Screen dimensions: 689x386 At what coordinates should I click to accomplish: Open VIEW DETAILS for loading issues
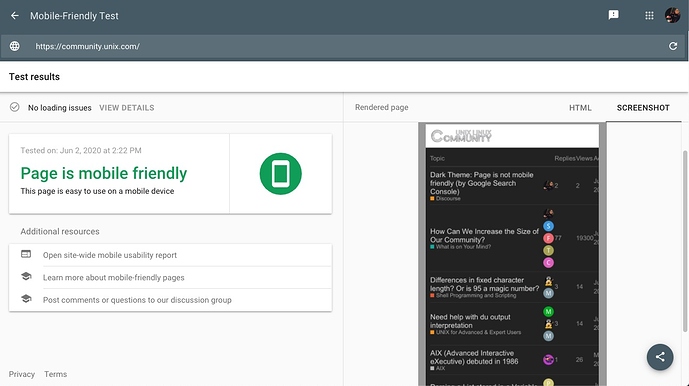coord(127,108)
